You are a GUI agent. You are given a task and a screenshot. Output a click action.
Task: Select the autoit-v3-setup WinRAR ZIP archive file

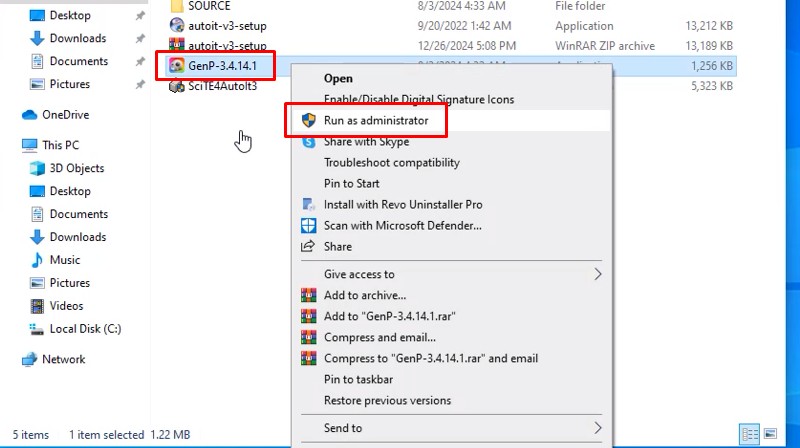tap(226, 45)
